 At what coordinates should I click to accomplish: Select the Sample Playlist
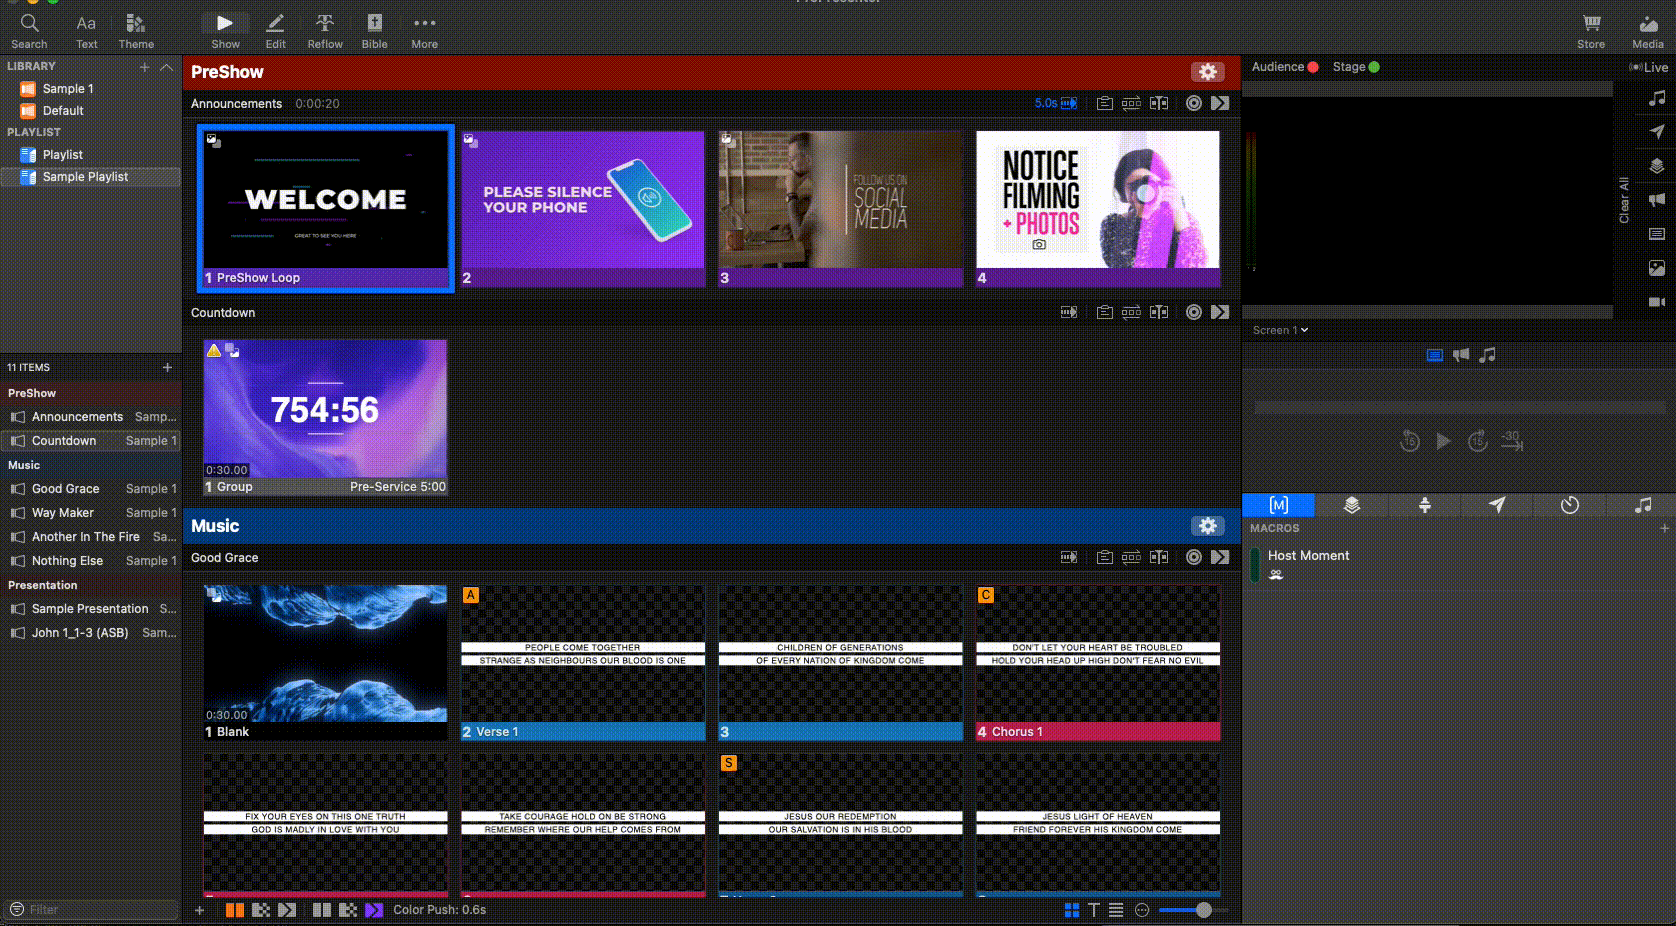(90, 177)
